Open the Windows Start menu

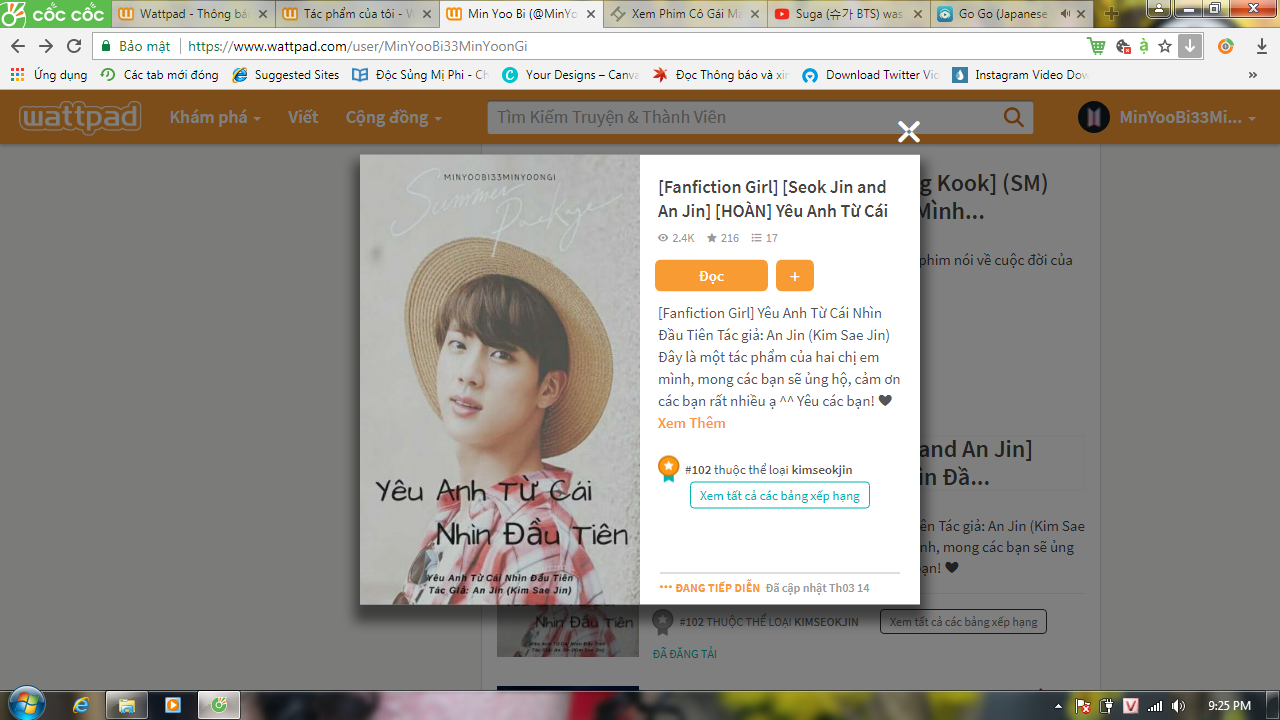click(x=25, y=705)
